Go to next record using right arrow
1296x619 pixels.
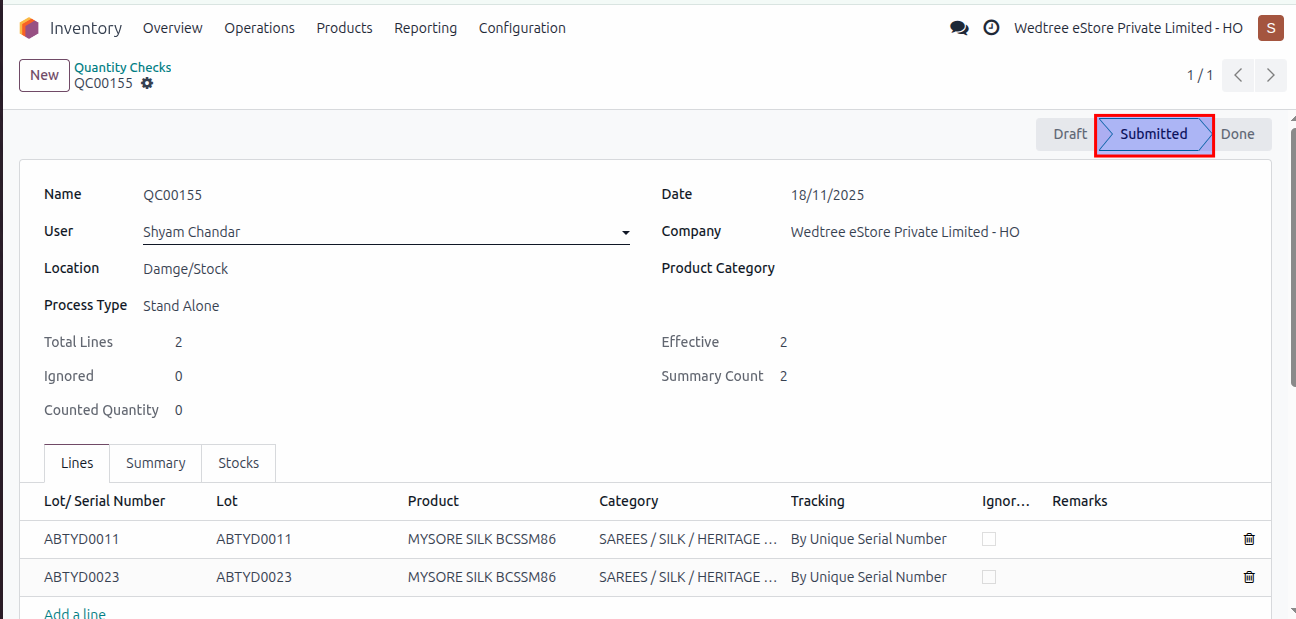[x=1270, y=75]
